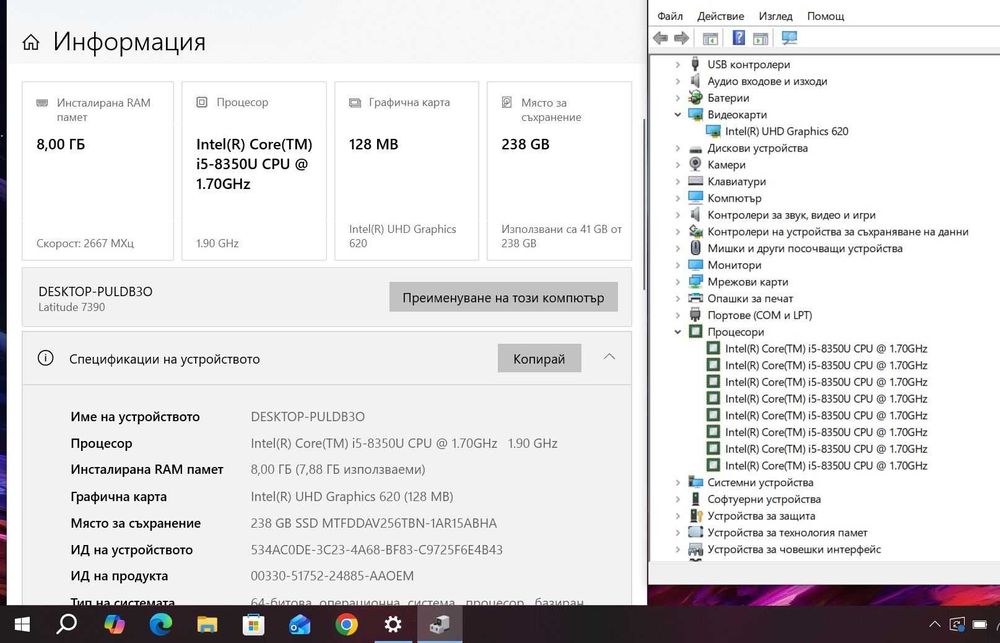Click product ID value 00330-51752-24885-AAOEM

pyautogui.click(x=332, y=576)
